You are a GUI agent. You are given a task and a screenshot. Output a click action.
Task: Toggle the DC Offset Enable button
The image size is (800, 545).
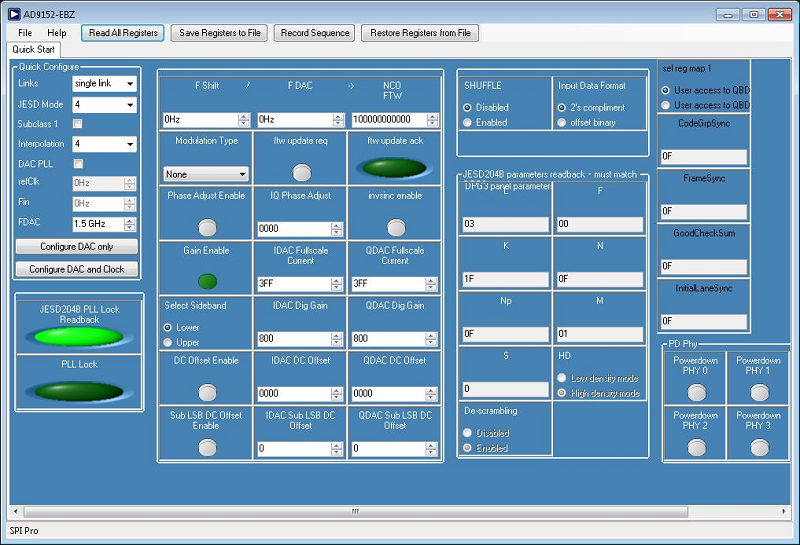click(x=206, y=392)
